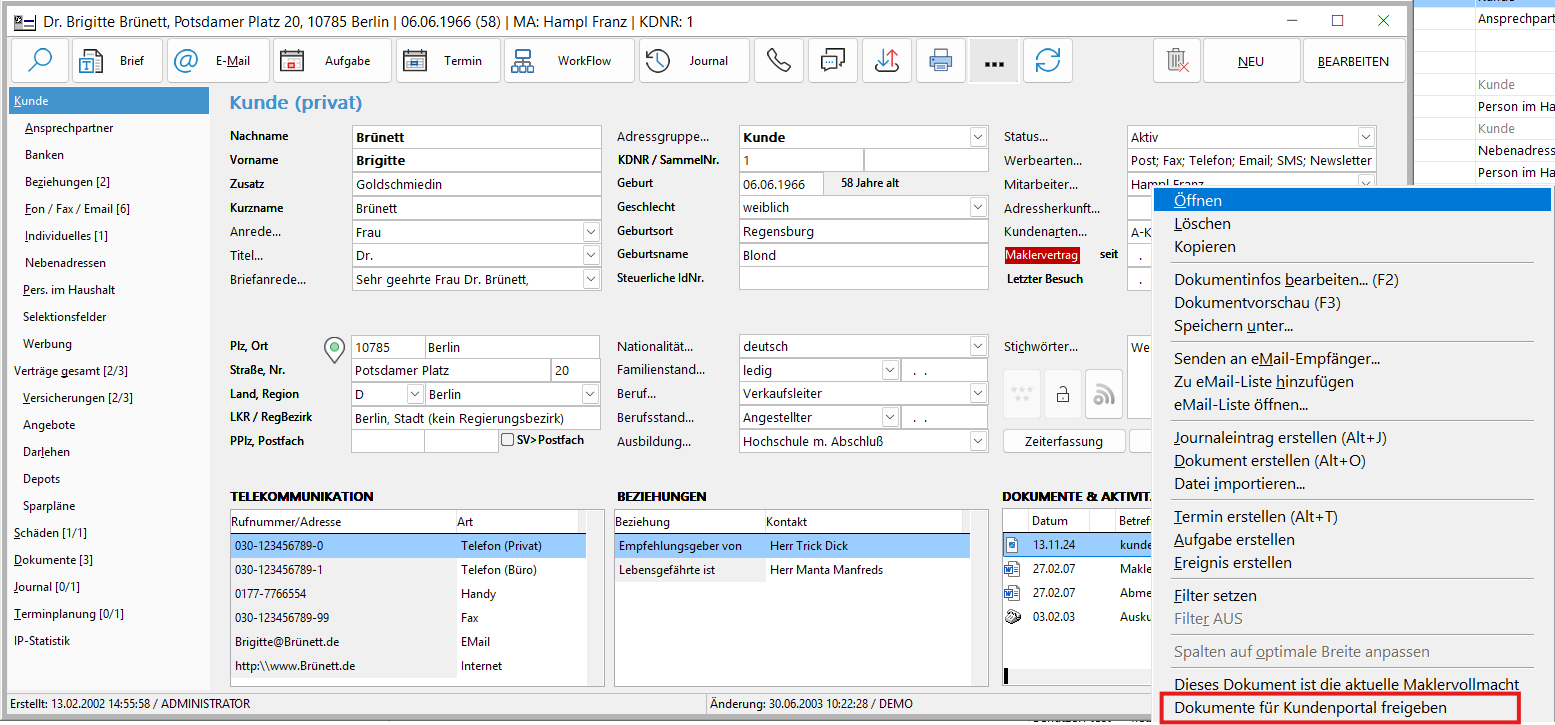1555x725 pixels.
Task: Choose 'Speichern unter...' from context menu
Action: click(x=1233, y=326)
